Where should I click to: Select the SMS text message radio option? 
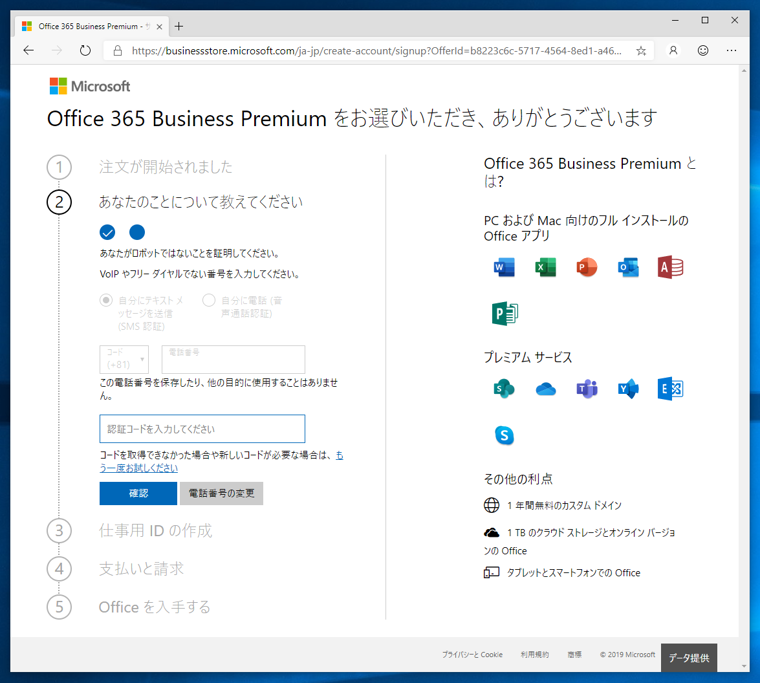(106, 300)
